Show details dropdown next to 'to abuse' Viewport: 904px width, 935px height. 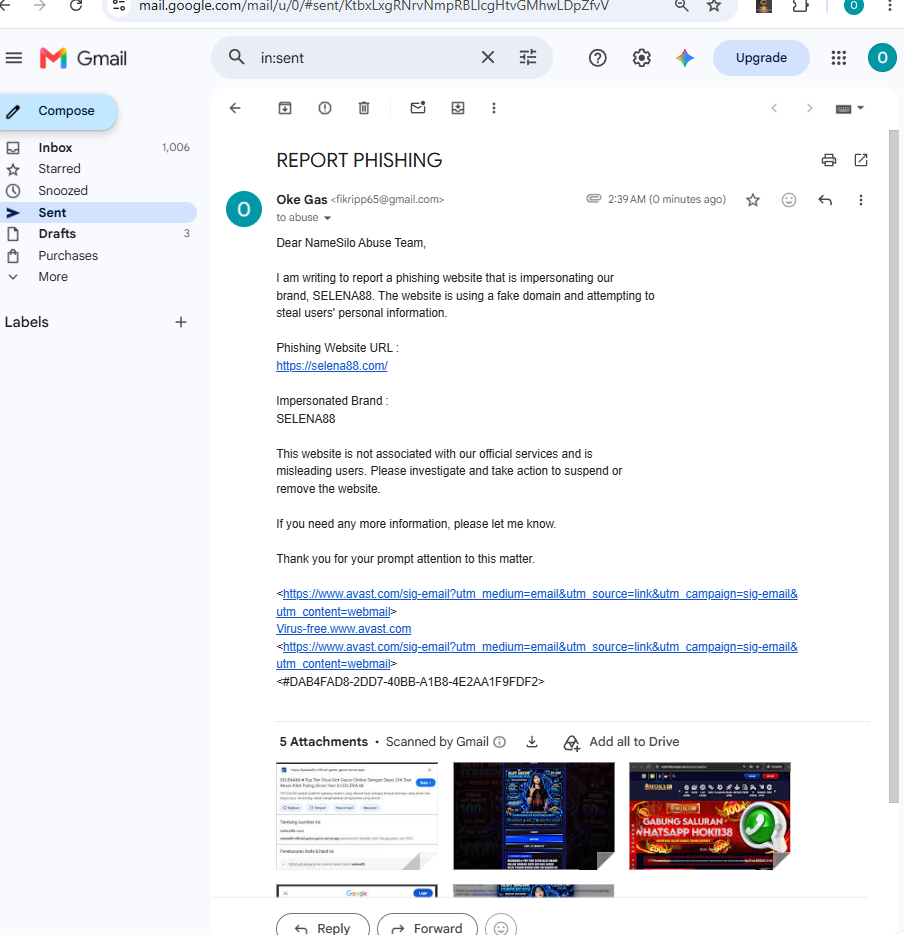click(327, 218)
